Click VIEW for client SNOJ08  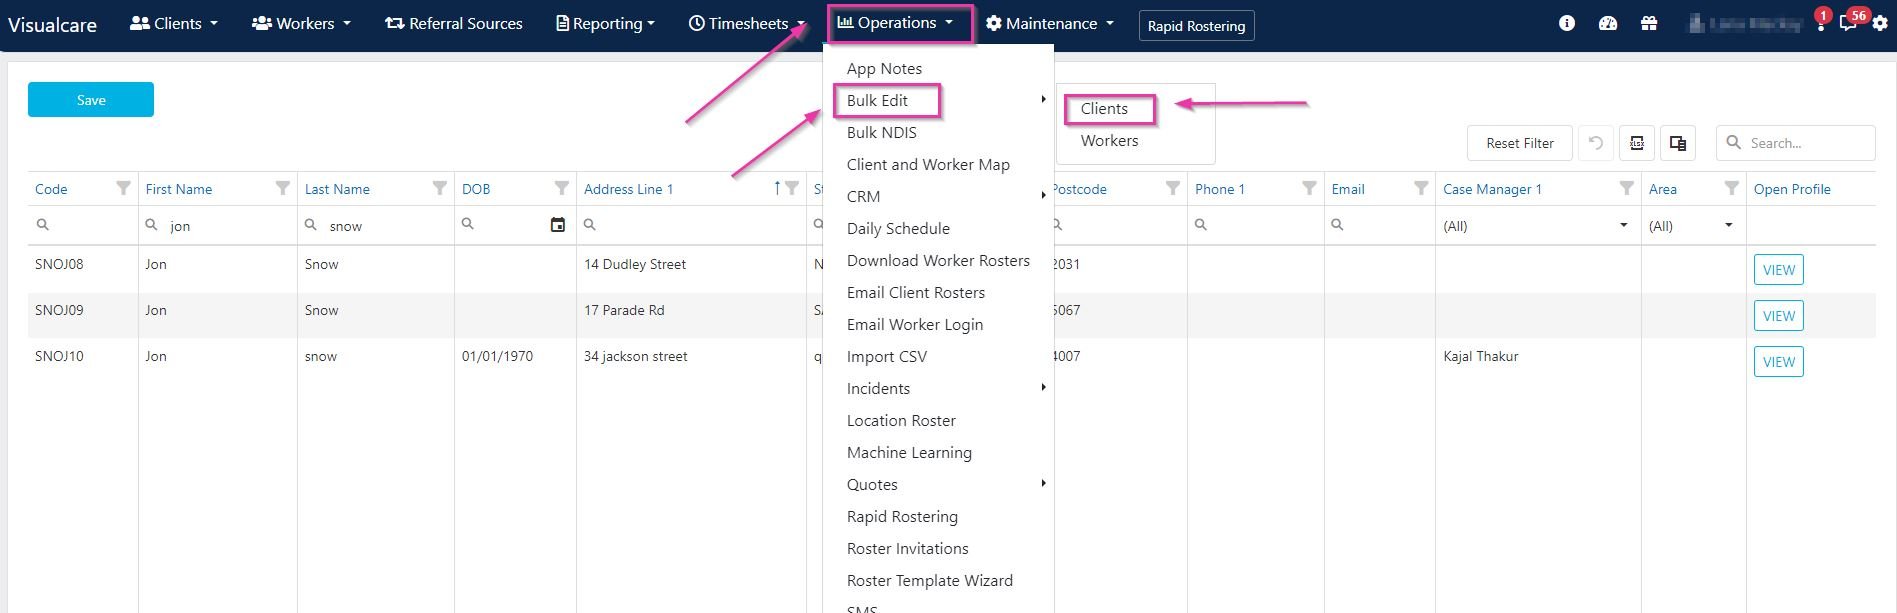1778,270
